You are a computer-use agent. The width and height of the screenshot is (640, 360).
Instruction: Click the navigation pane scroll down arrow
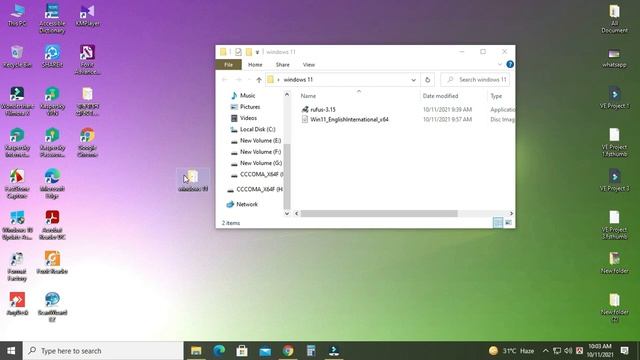click(x=287, y=213)
